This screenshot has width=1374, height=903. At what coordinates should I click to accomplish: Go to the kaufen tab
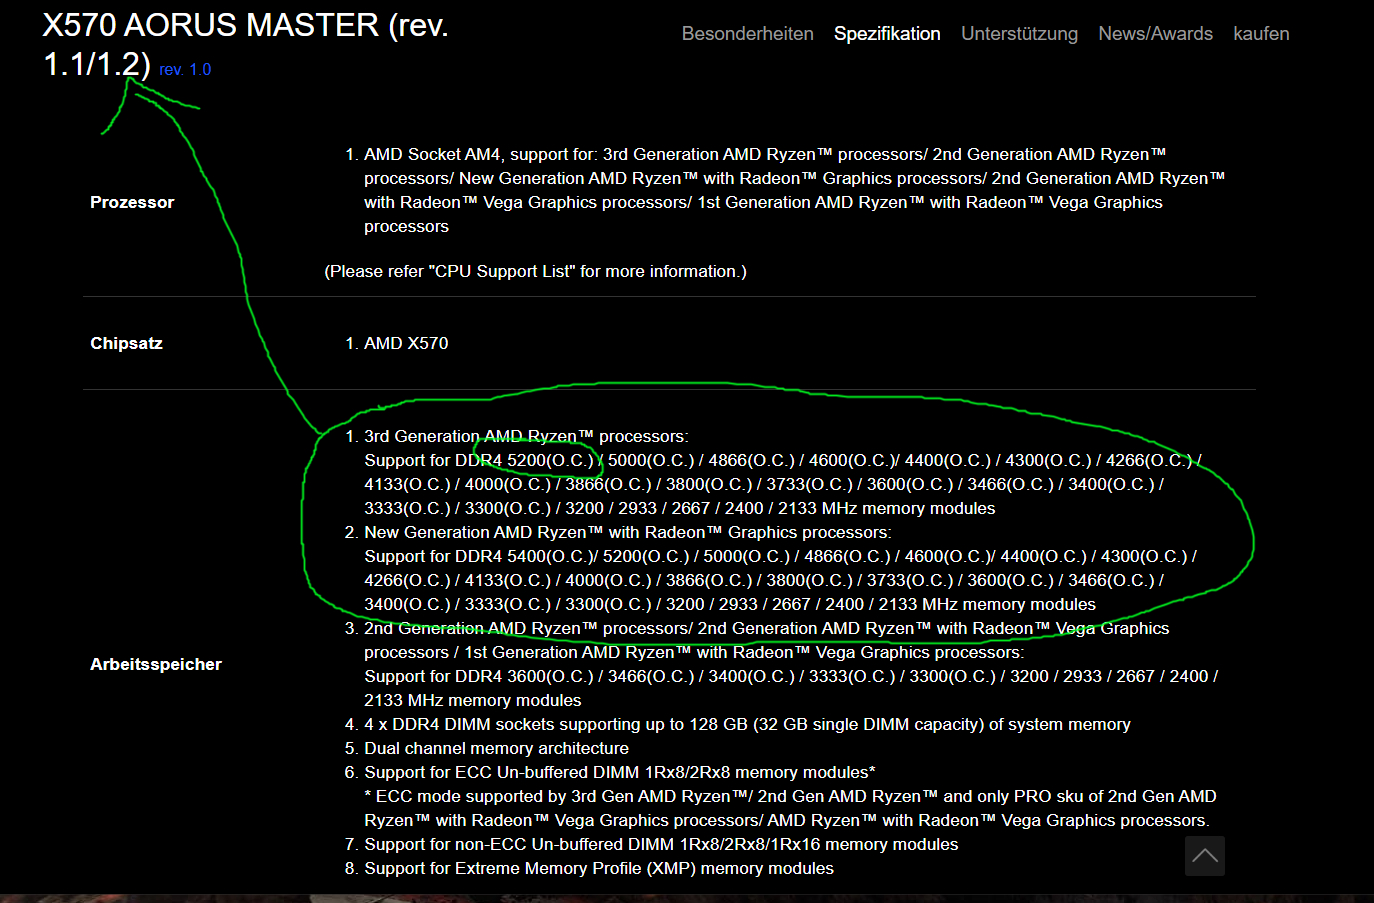(1261, 34)
